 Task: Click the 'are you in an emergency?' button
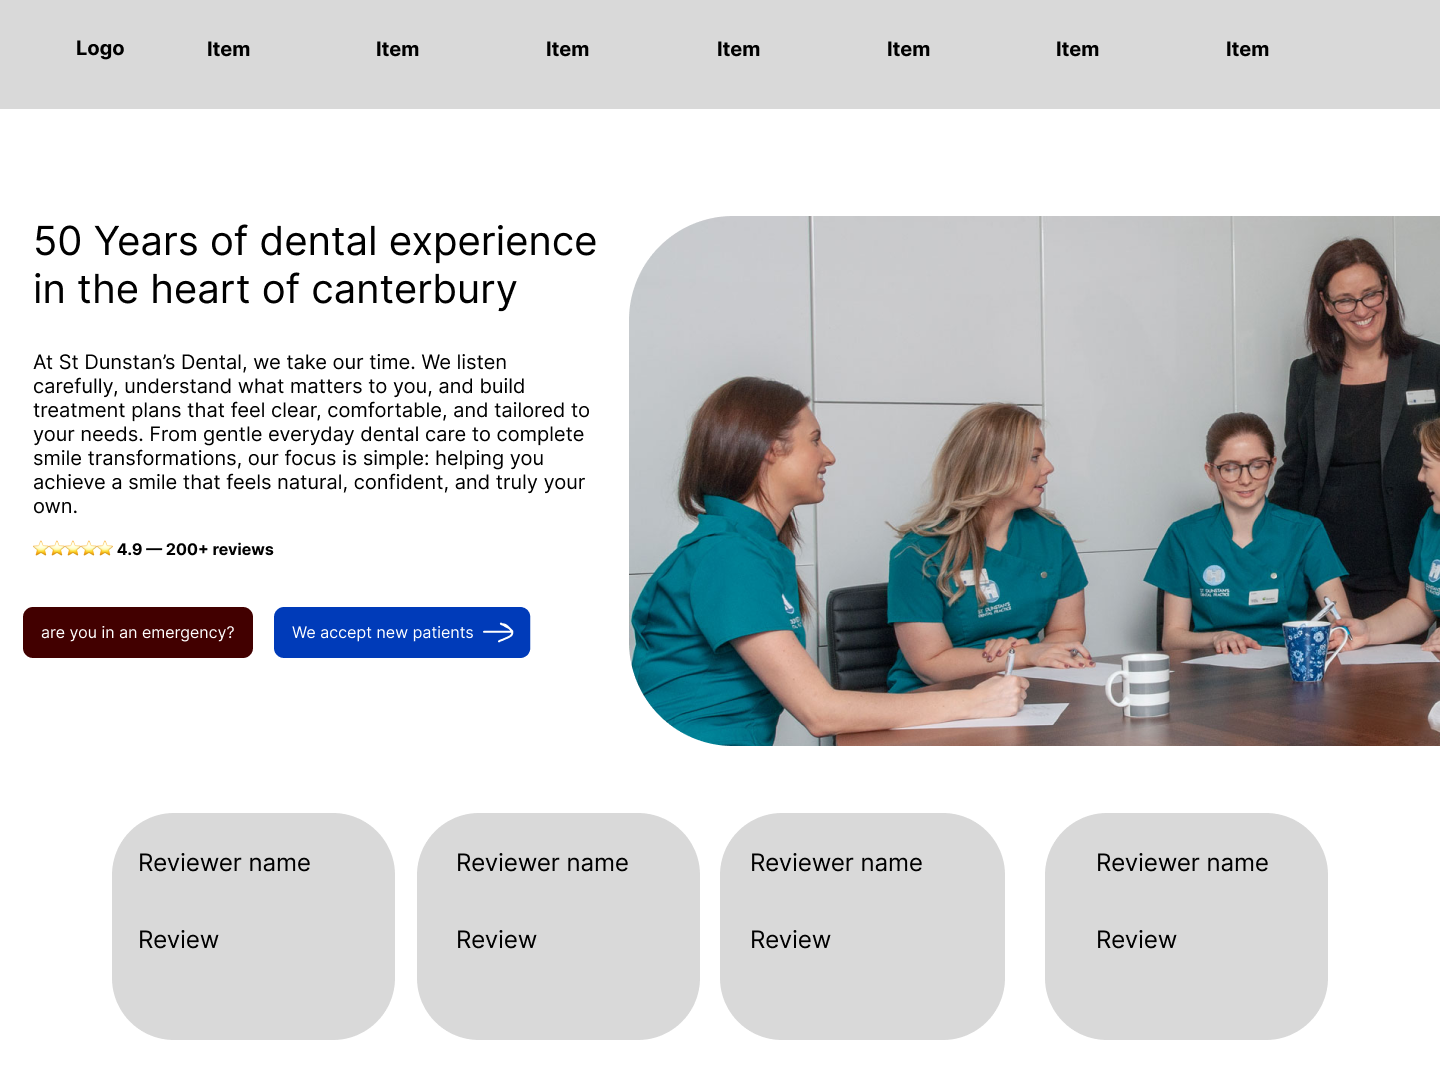click(138, 632)
